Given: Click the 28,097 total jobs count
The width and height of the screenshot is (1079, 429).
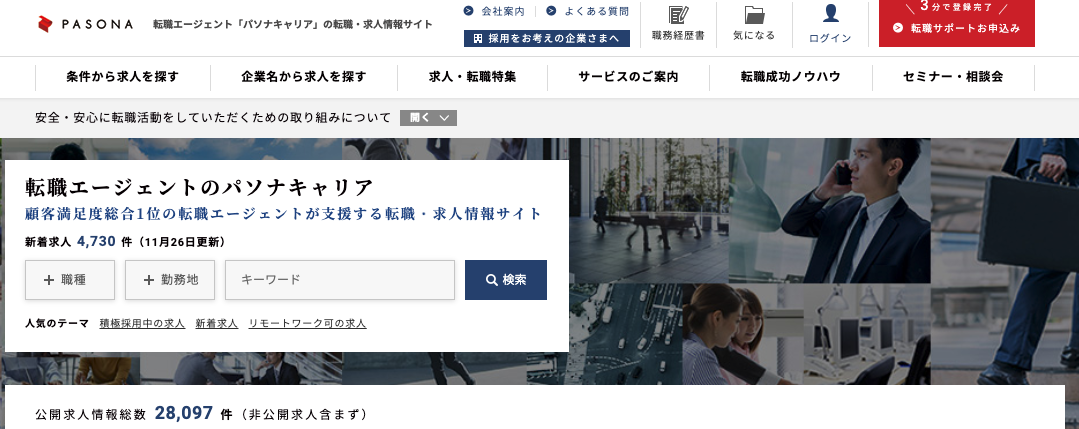Looking at the screenshot, I should click(x=184, y=413).
